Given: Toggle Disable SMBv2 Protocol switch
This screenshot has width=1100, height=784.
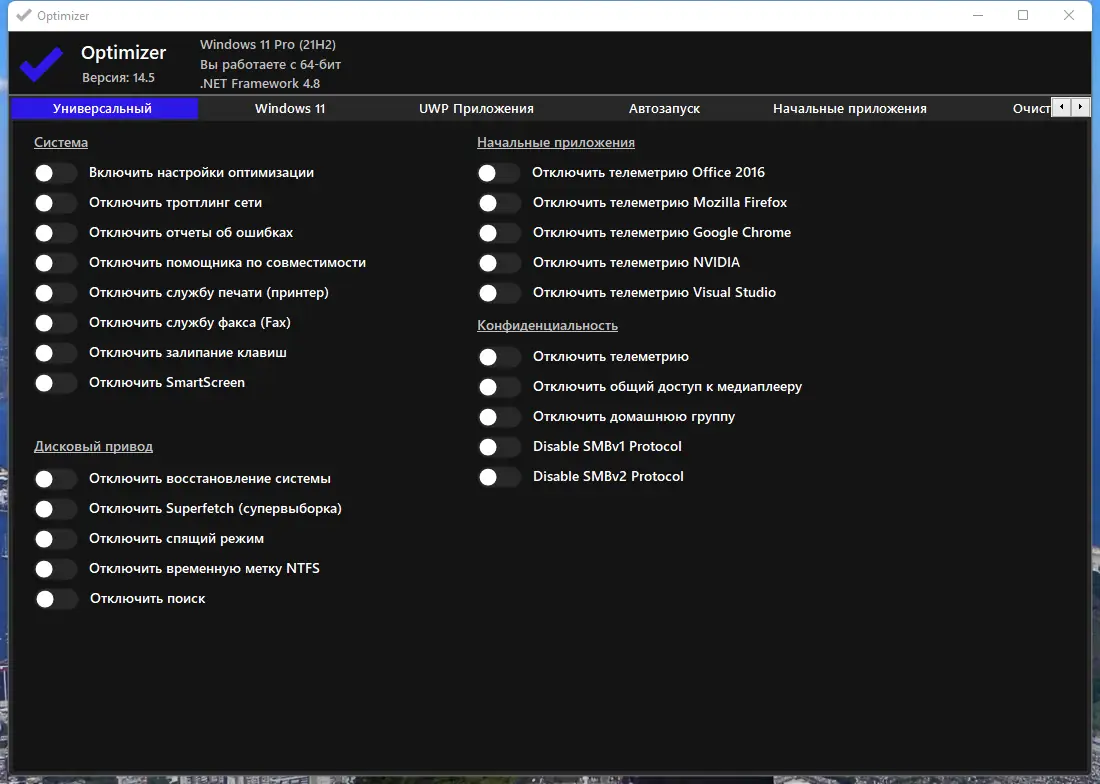Looking at the screenshot, I should pos(499,477).
